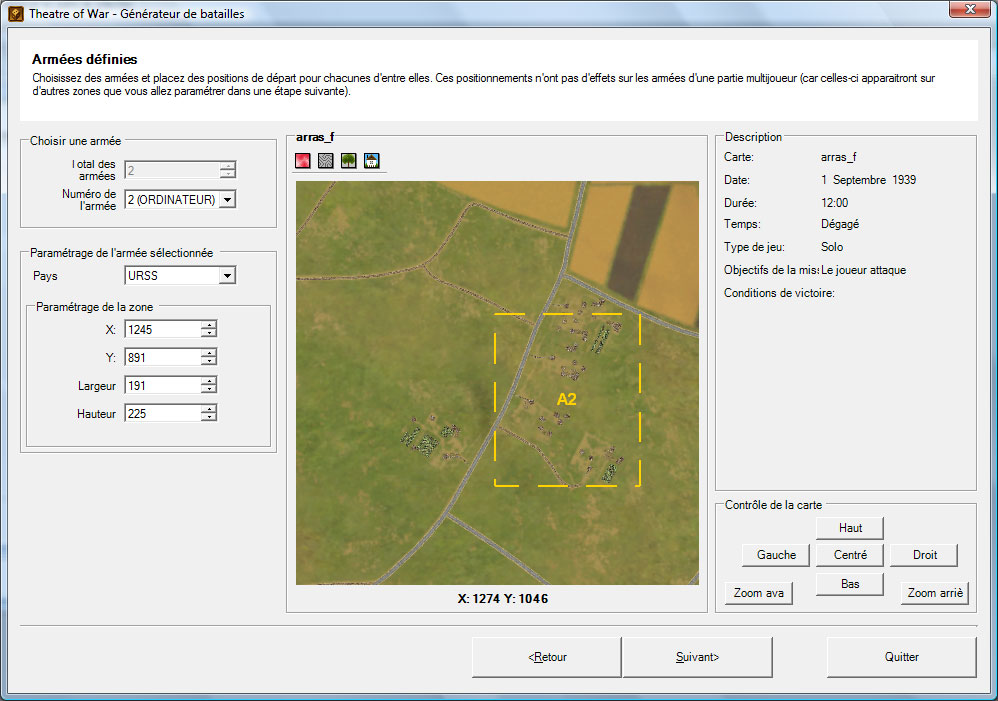Zoom in with Zoom ava button
The height and width of the screenshot is (701, 998).
759,593
